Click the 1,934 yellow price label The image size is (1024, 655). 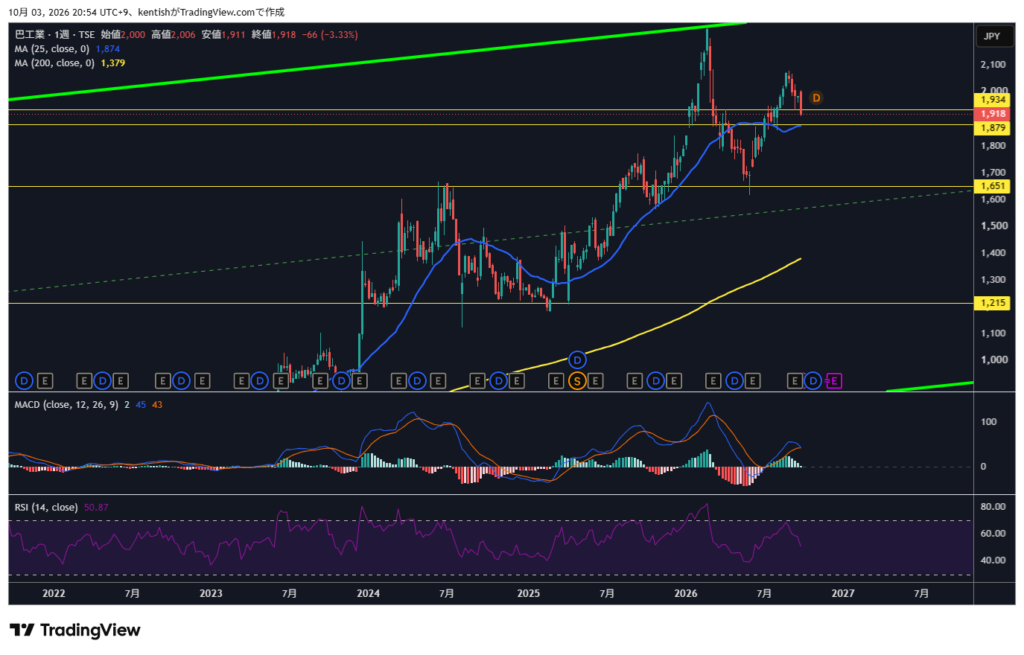[993, 99]
